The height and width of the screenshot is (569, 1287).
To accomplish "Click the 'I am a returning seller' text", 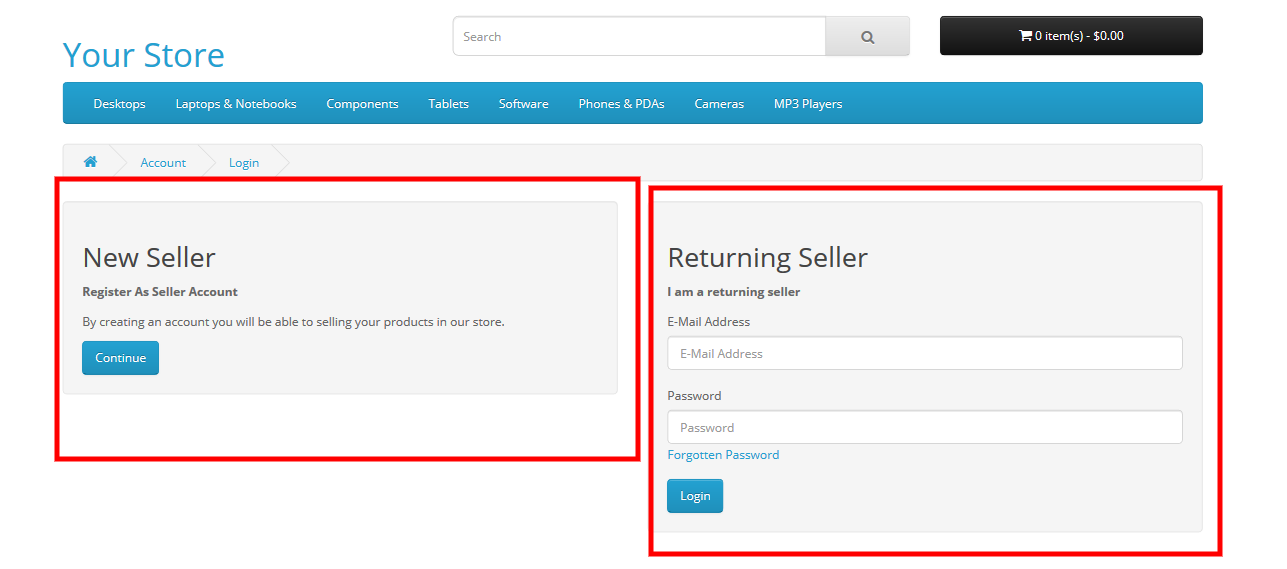I will (734, 292).
